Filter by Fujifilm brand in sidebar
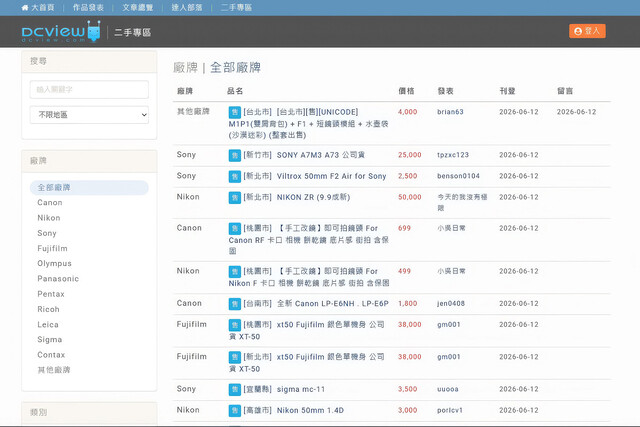640x427 pixels. click(x=52, y=248)
